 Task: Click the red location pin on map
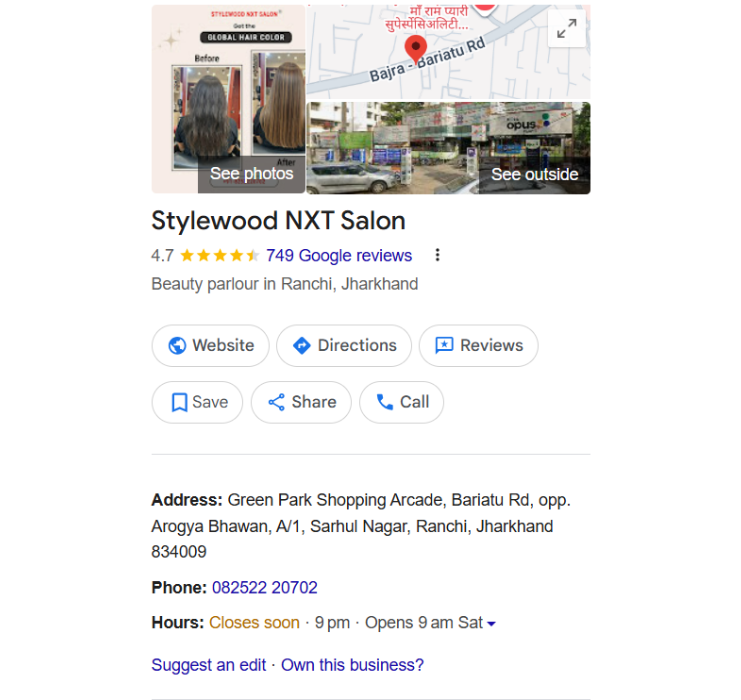415,47
